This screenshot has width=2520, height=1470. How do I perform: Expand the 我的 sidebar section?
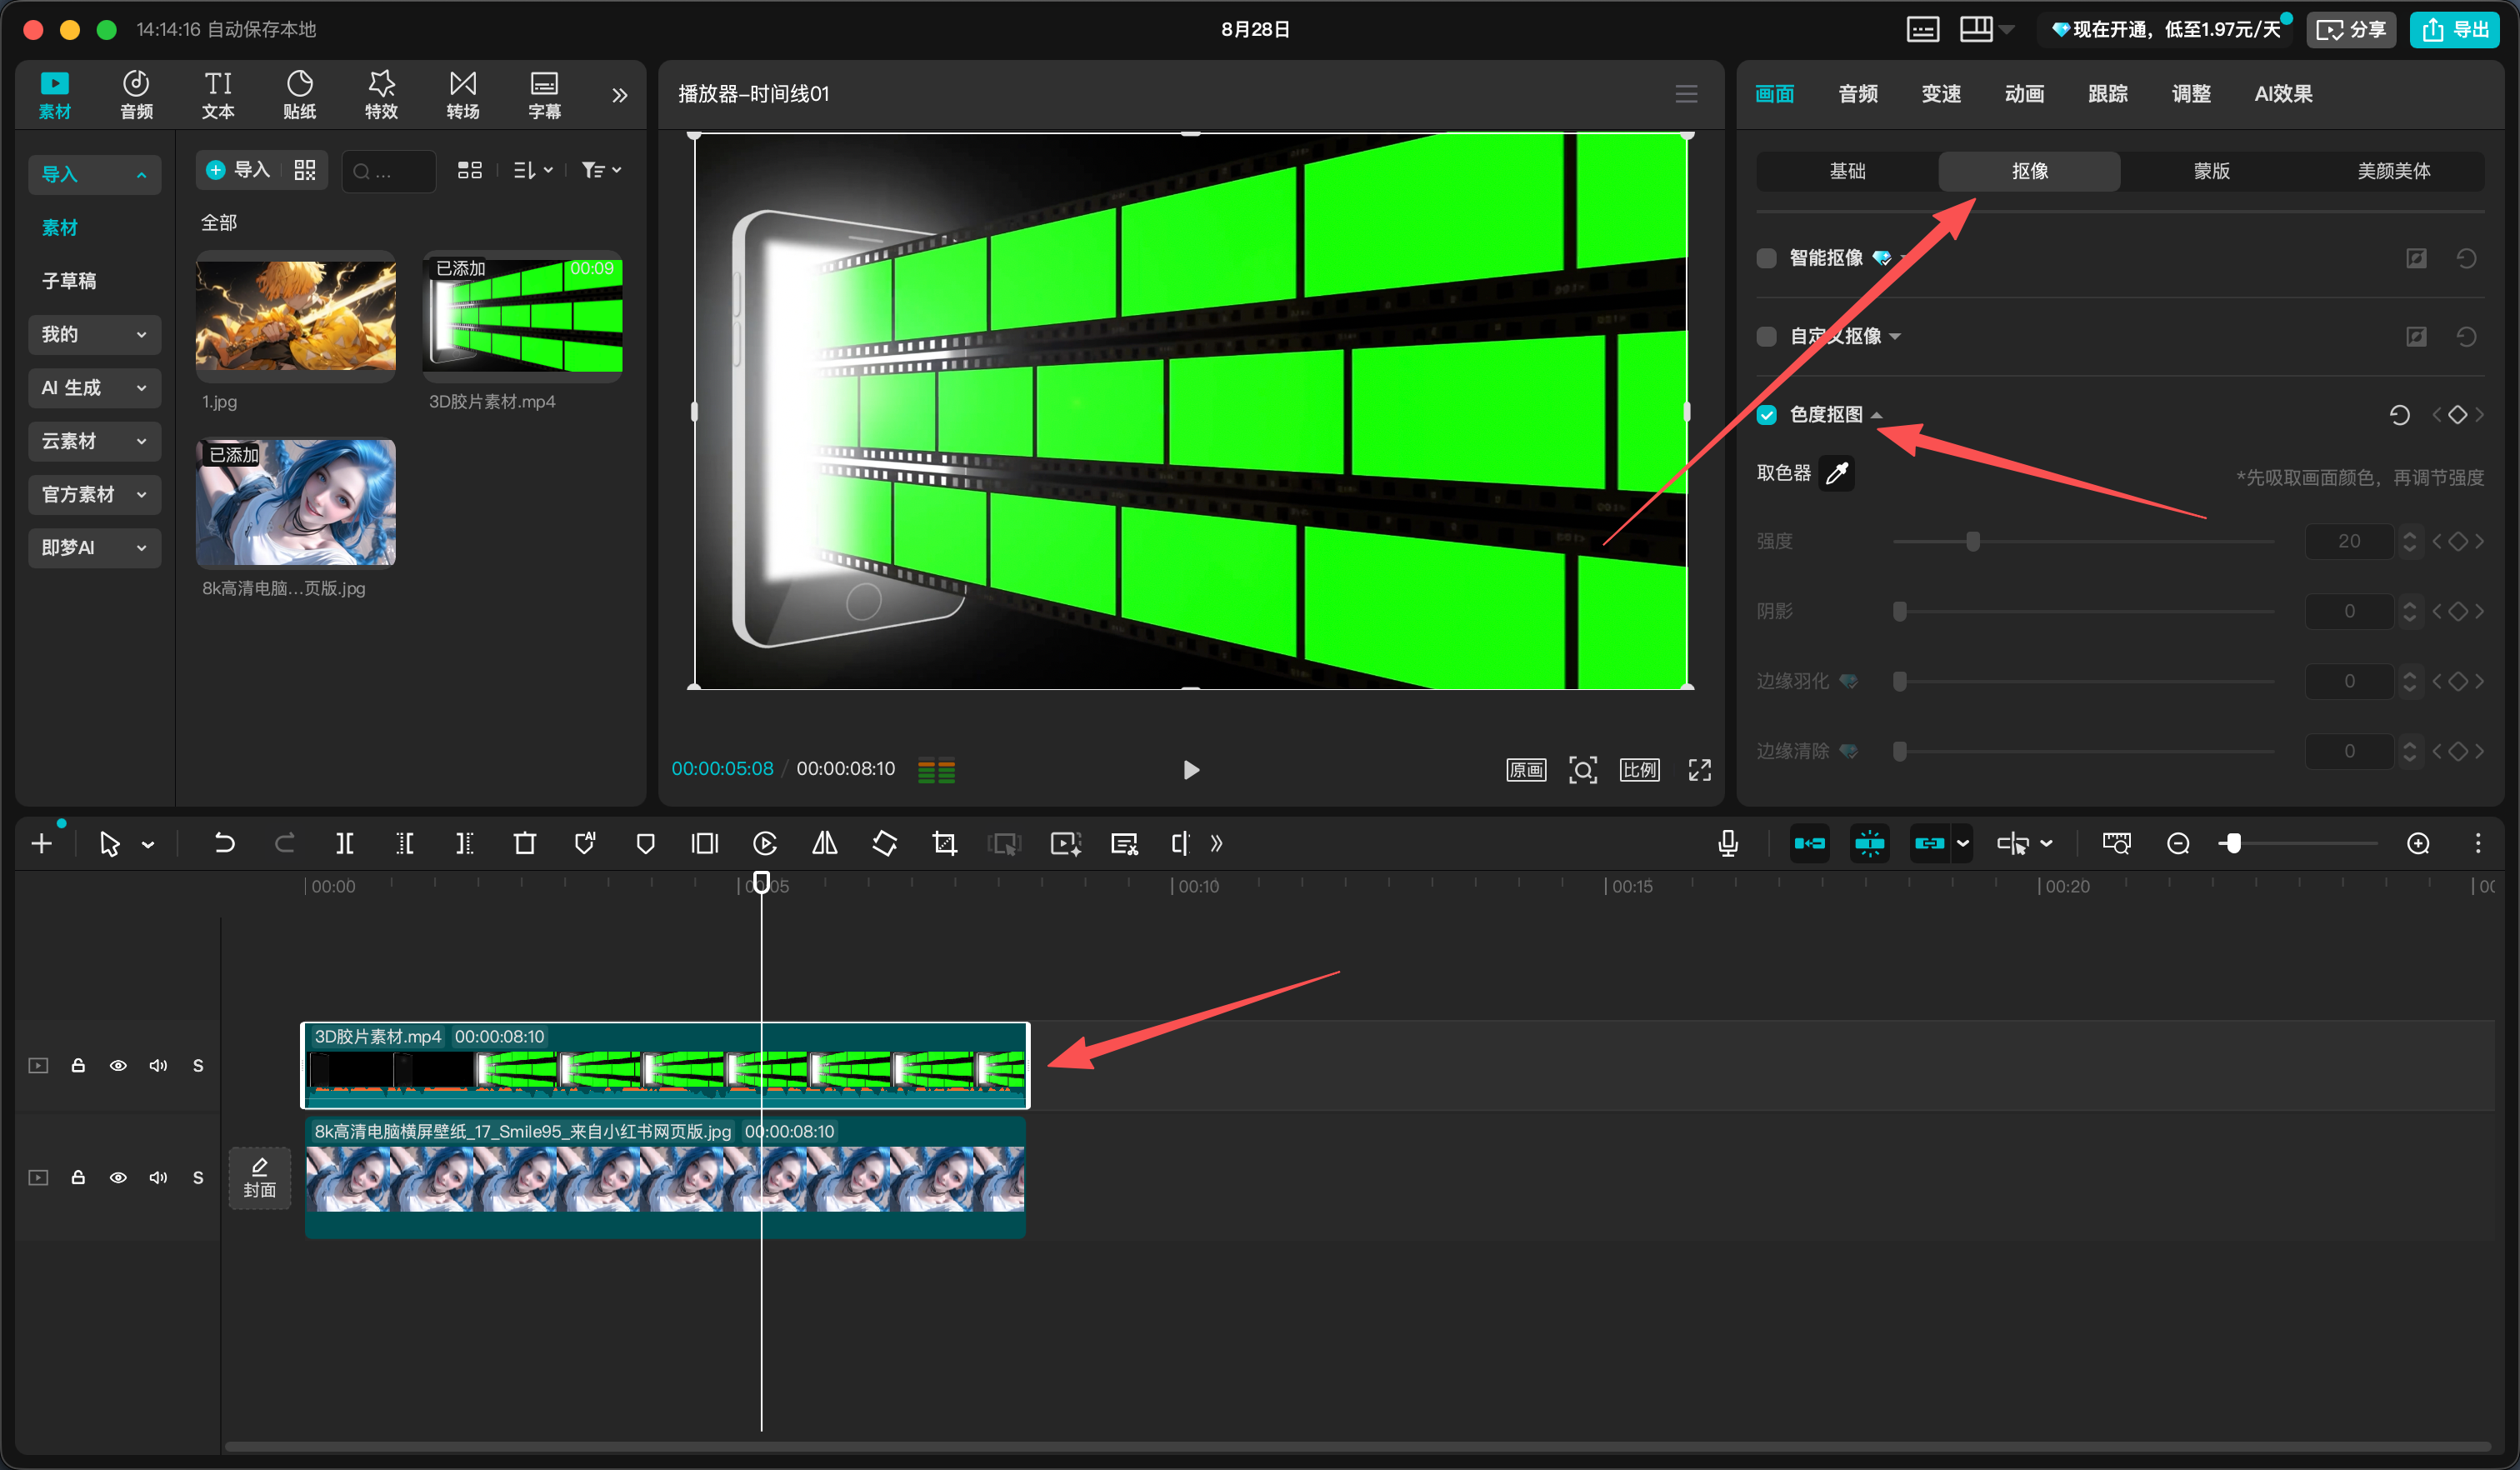[94, 334]
